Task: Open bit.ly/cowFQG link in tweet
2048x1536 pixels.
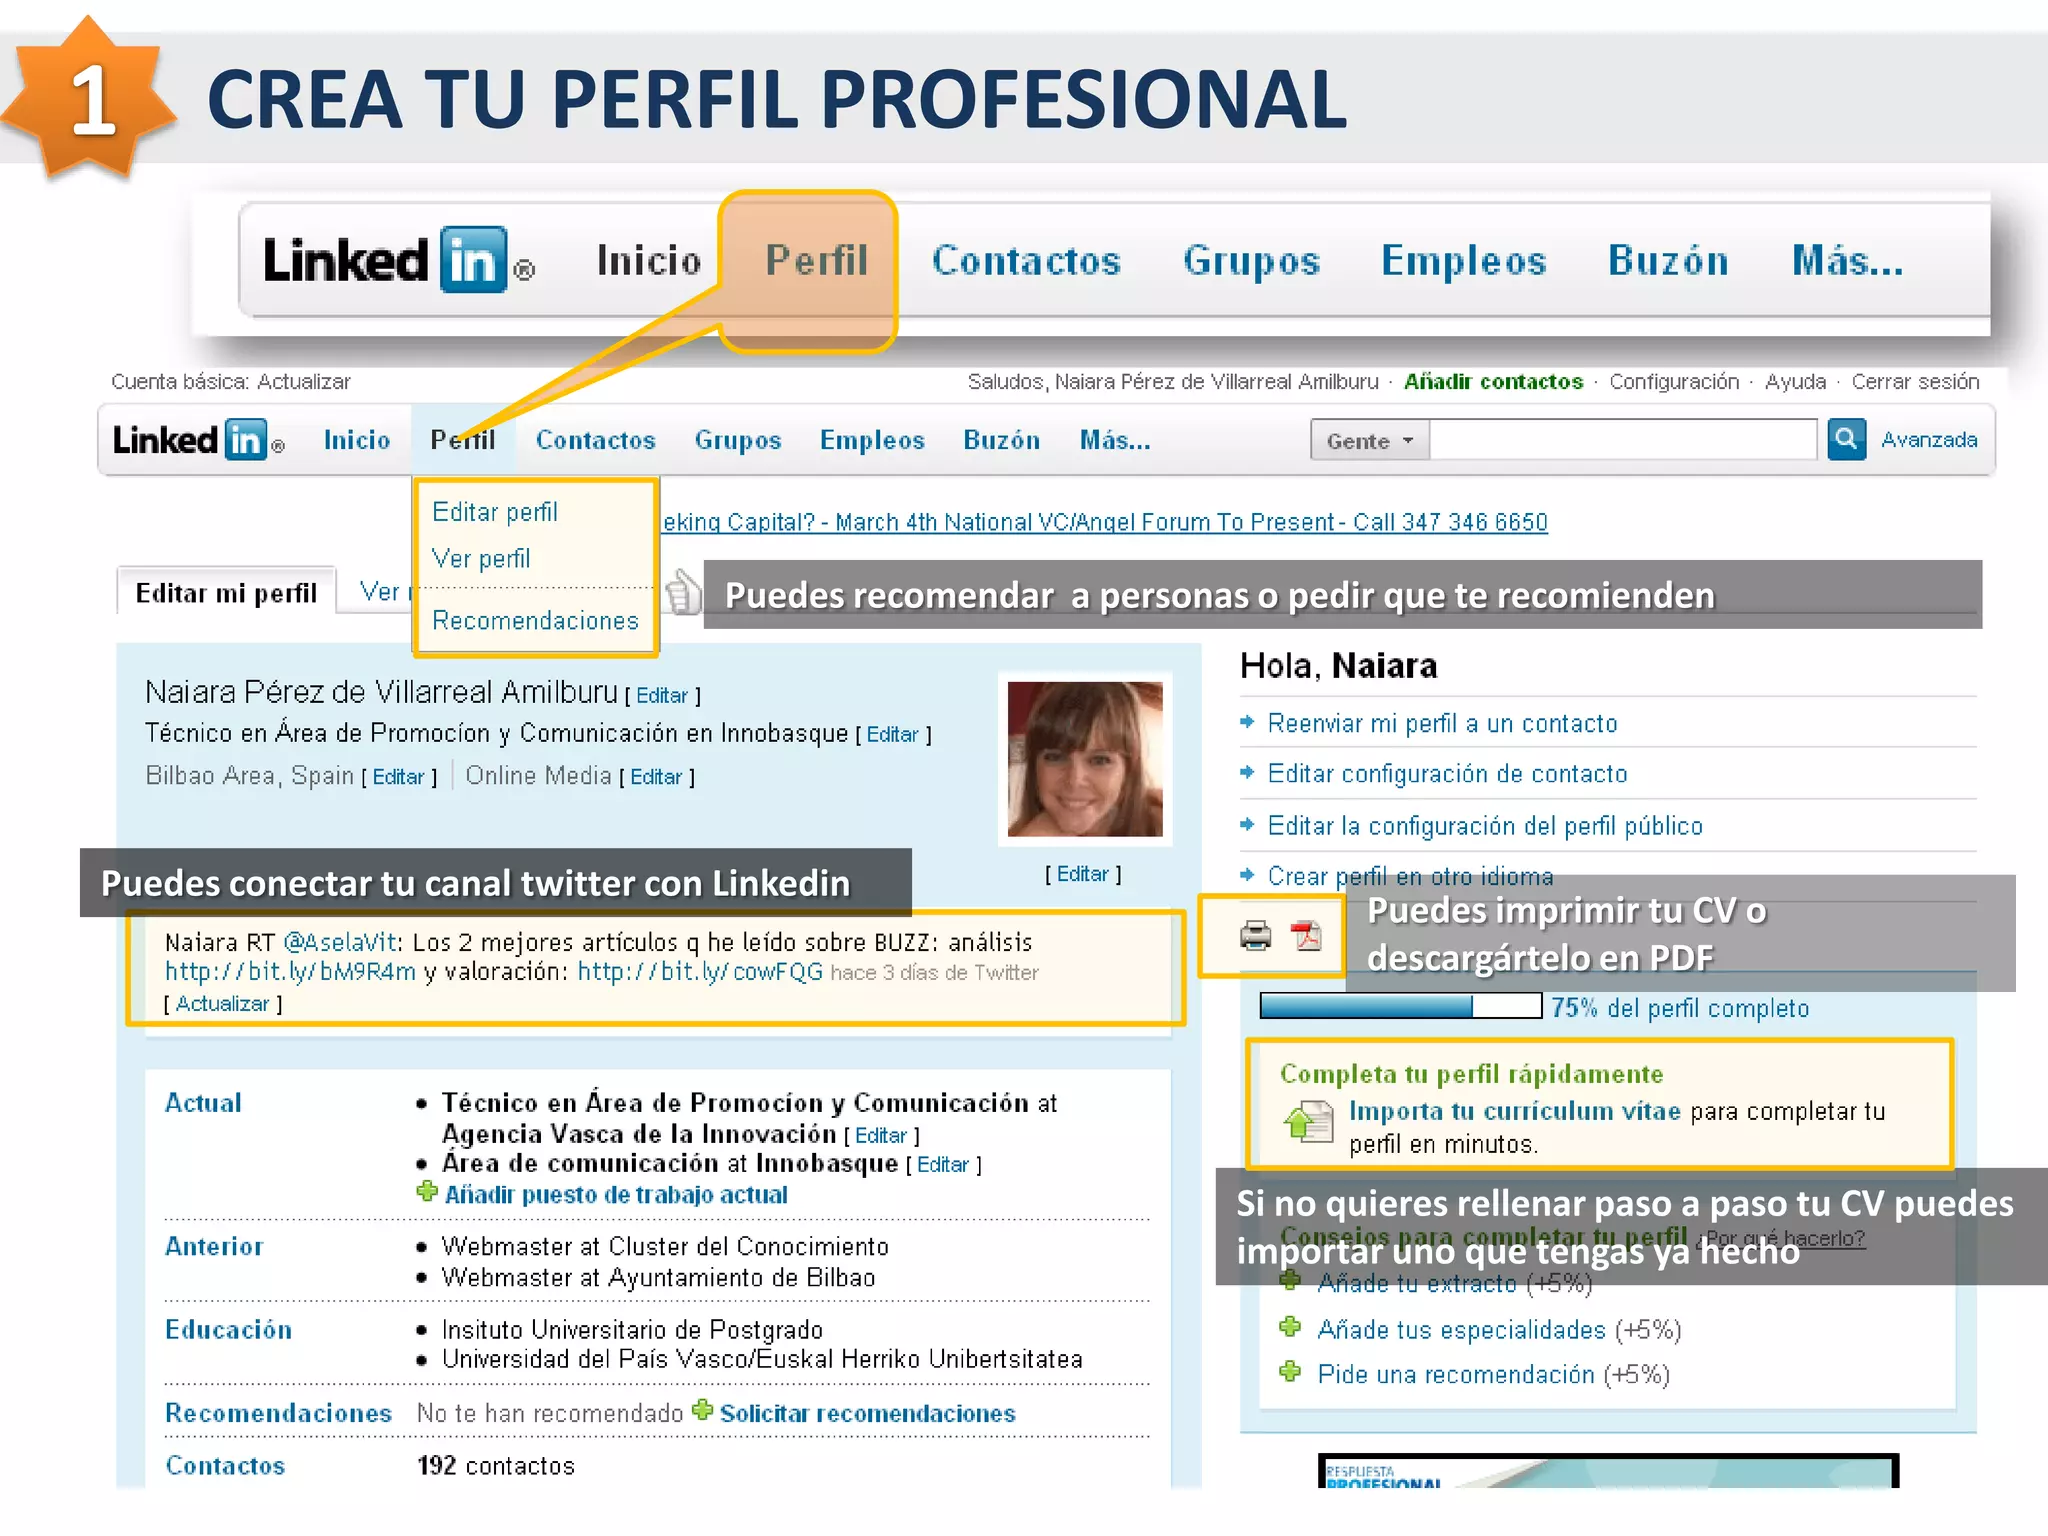Action: tap(700, 972)
